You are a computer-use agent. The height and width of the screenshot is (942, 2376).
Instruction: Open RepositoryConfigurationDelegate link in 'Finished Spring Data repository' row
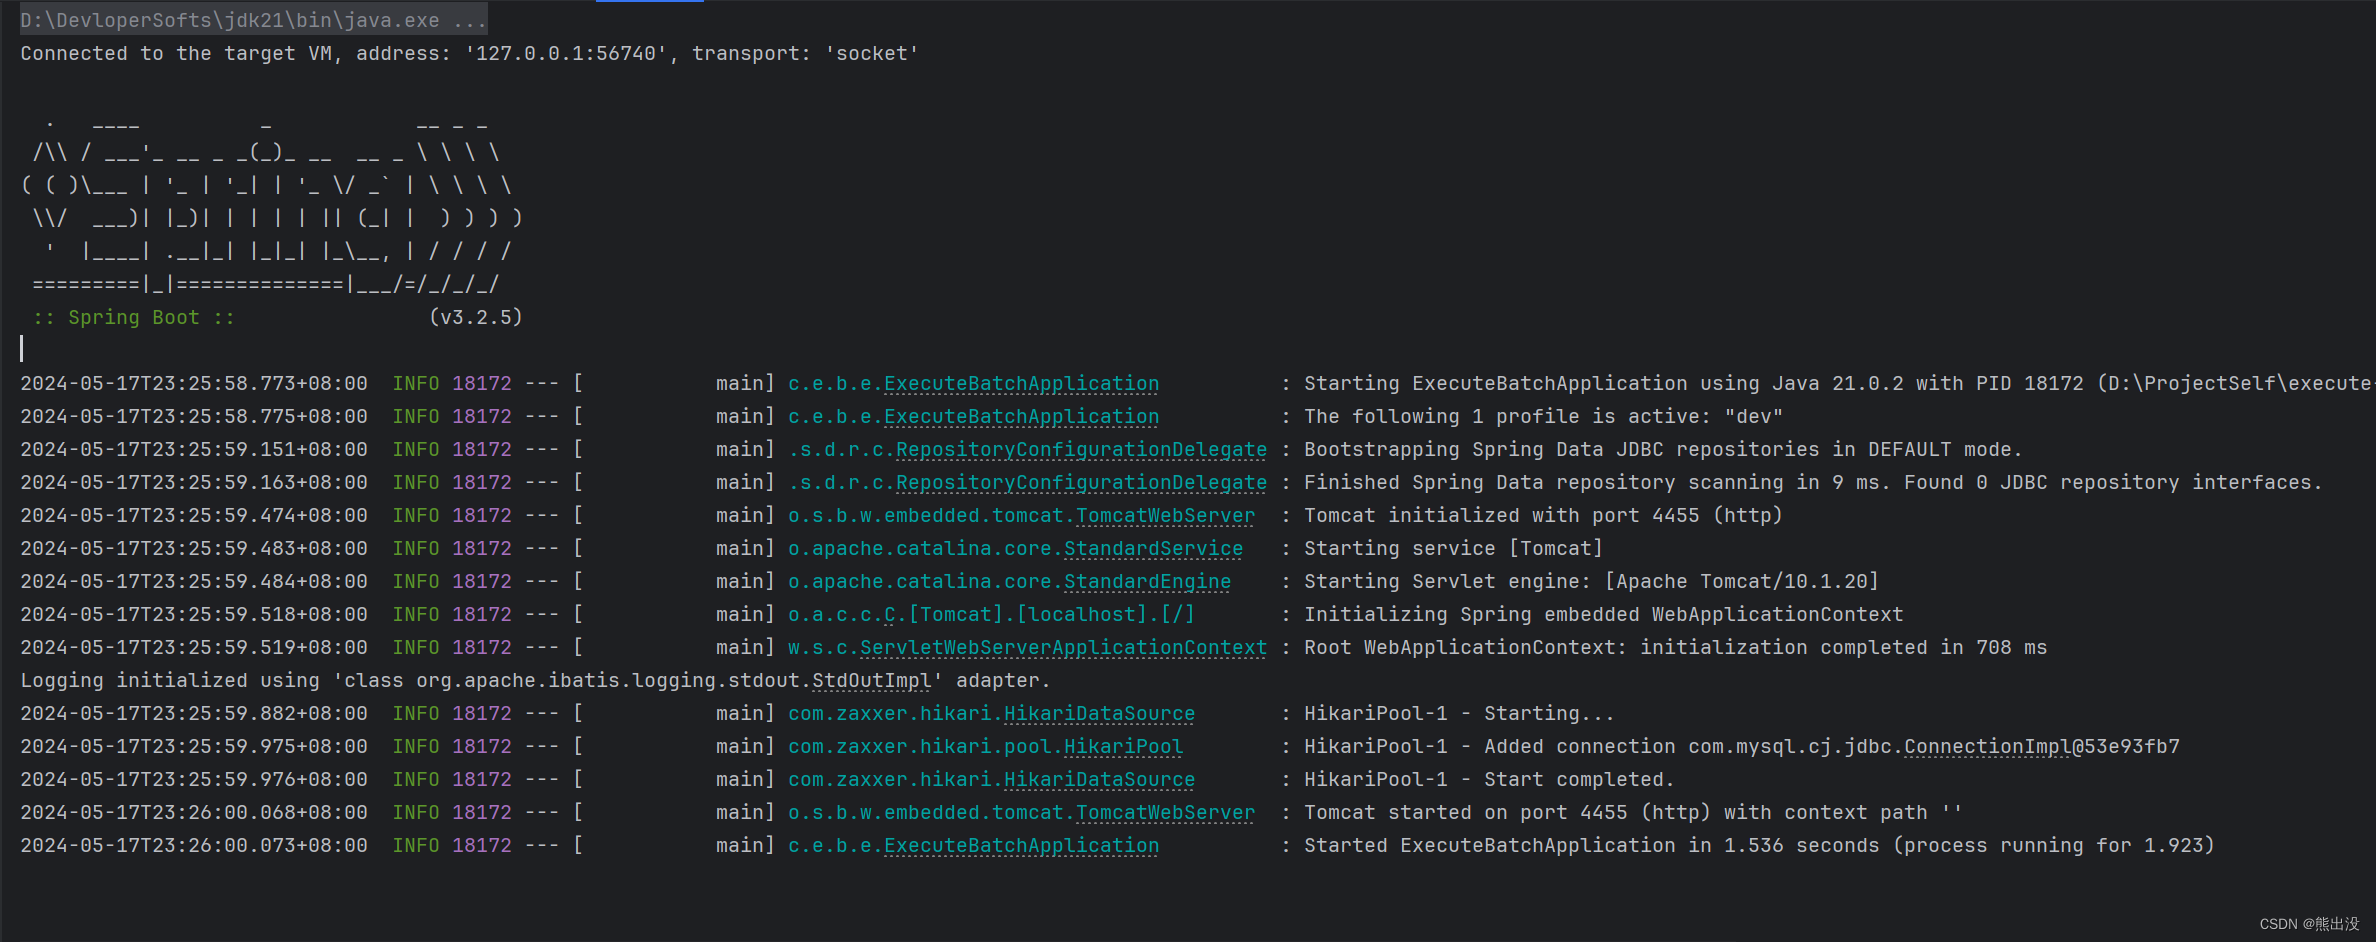1081,482
